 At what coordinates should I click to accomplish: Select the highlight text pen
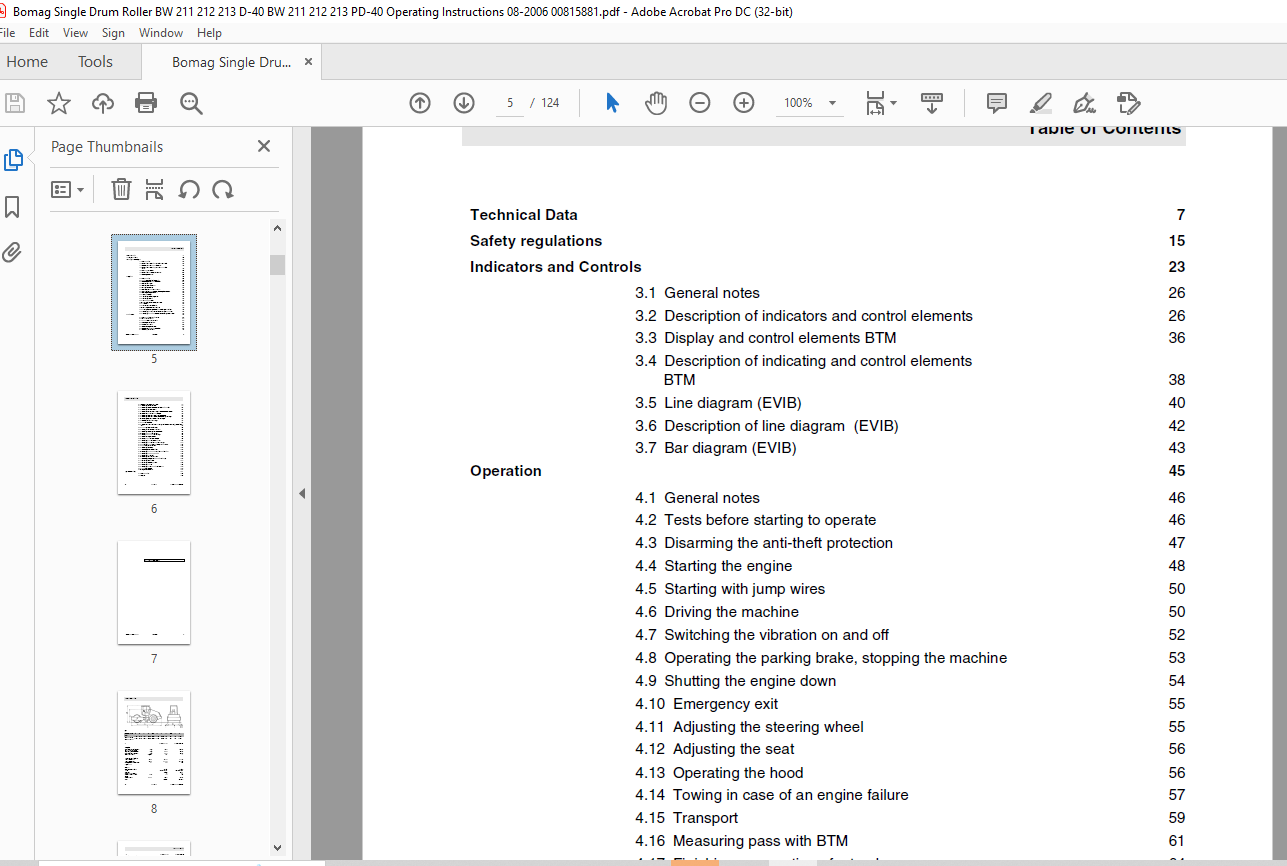1041,103
